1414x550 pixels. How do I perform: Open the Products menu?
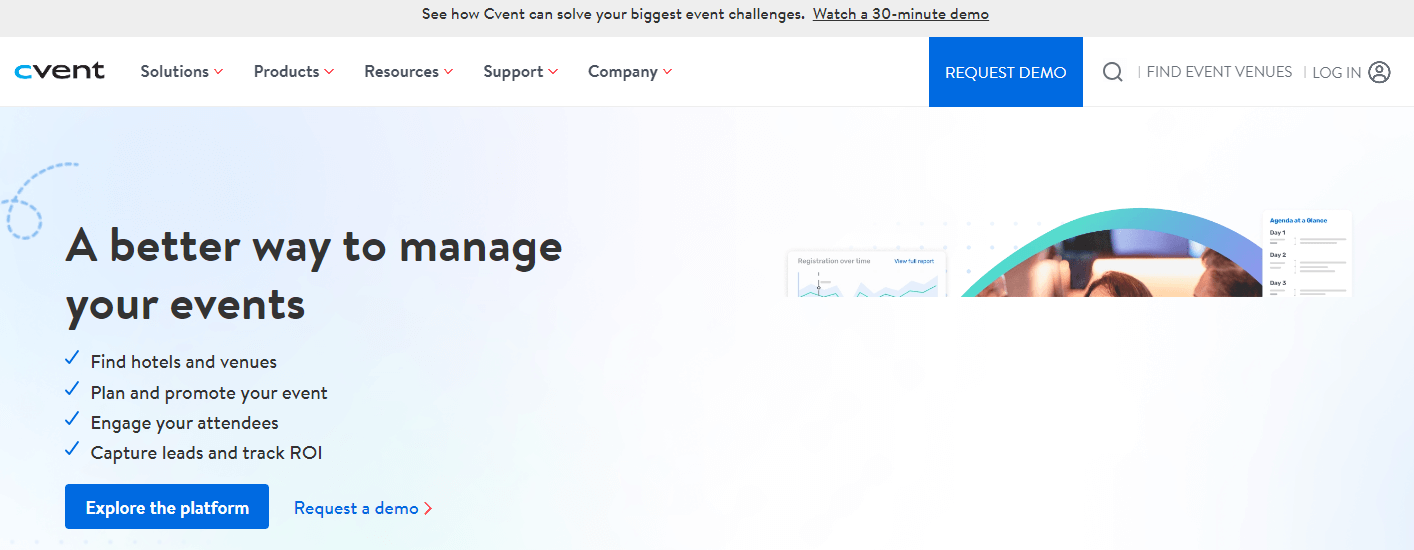[x=294, y=72]
